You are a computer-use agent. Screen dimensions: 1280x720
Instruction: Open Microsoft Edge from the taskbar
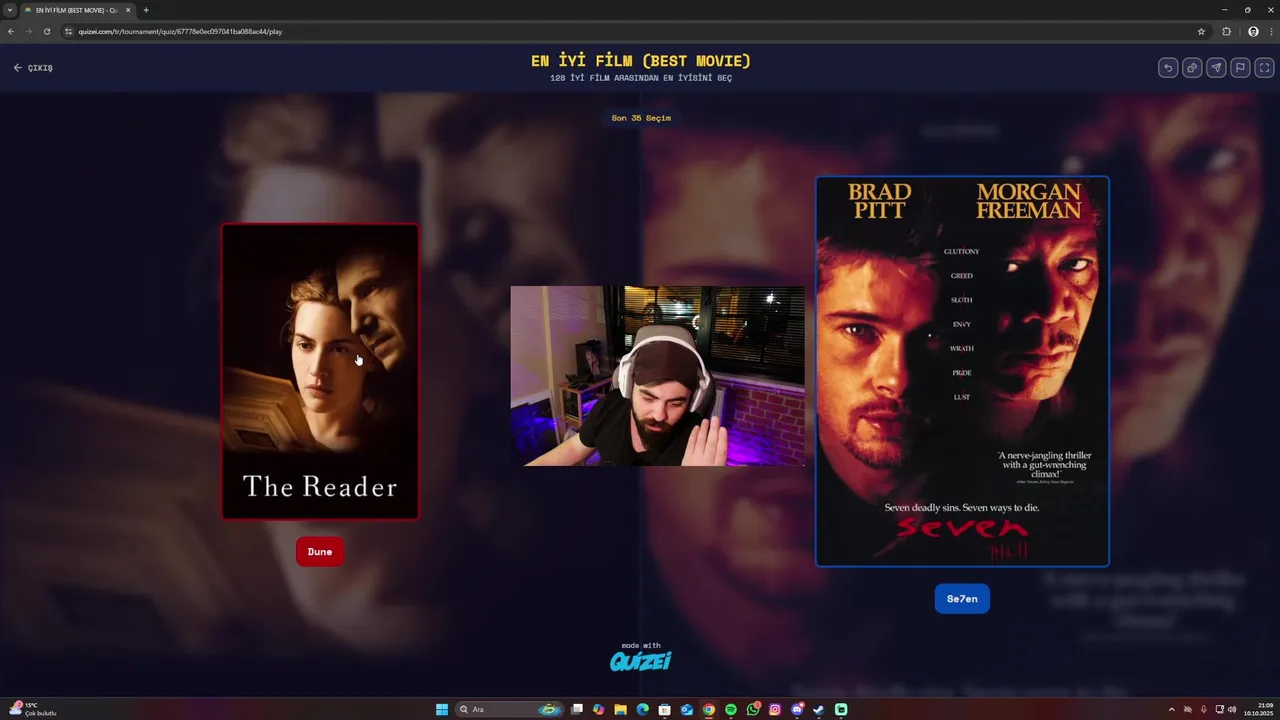642,709
